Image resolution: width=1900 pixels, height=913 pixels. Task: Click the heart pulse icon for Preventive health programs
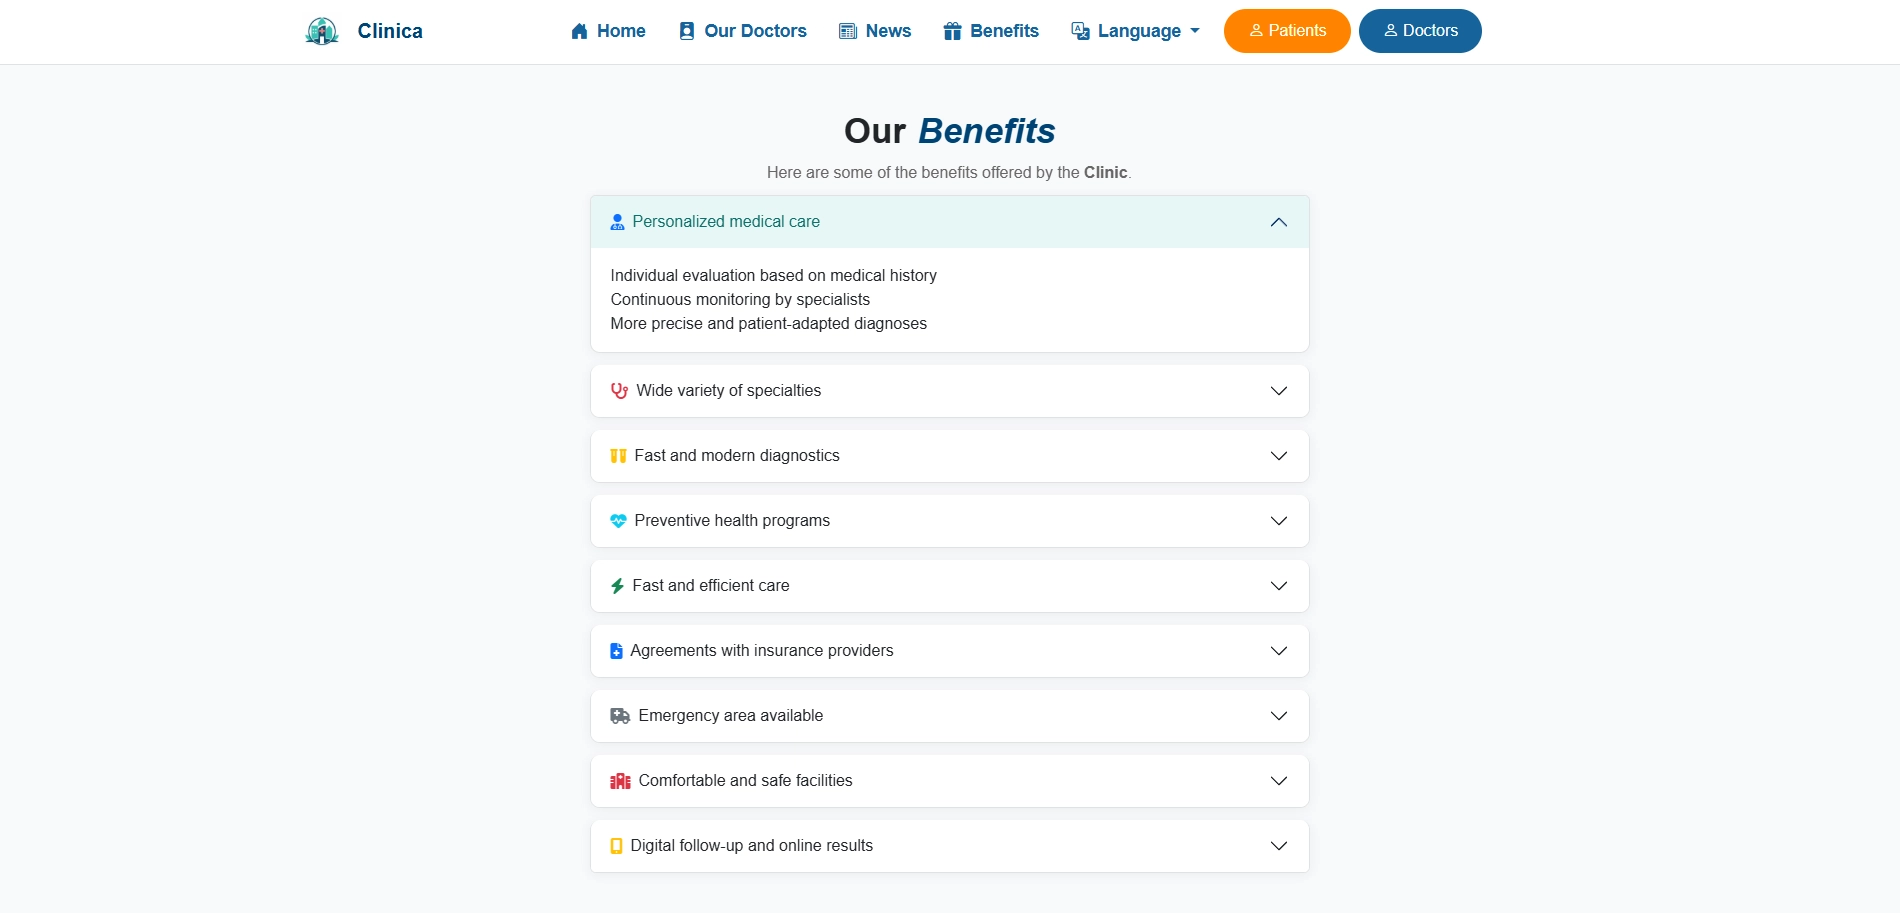click(x=618, y=521)
